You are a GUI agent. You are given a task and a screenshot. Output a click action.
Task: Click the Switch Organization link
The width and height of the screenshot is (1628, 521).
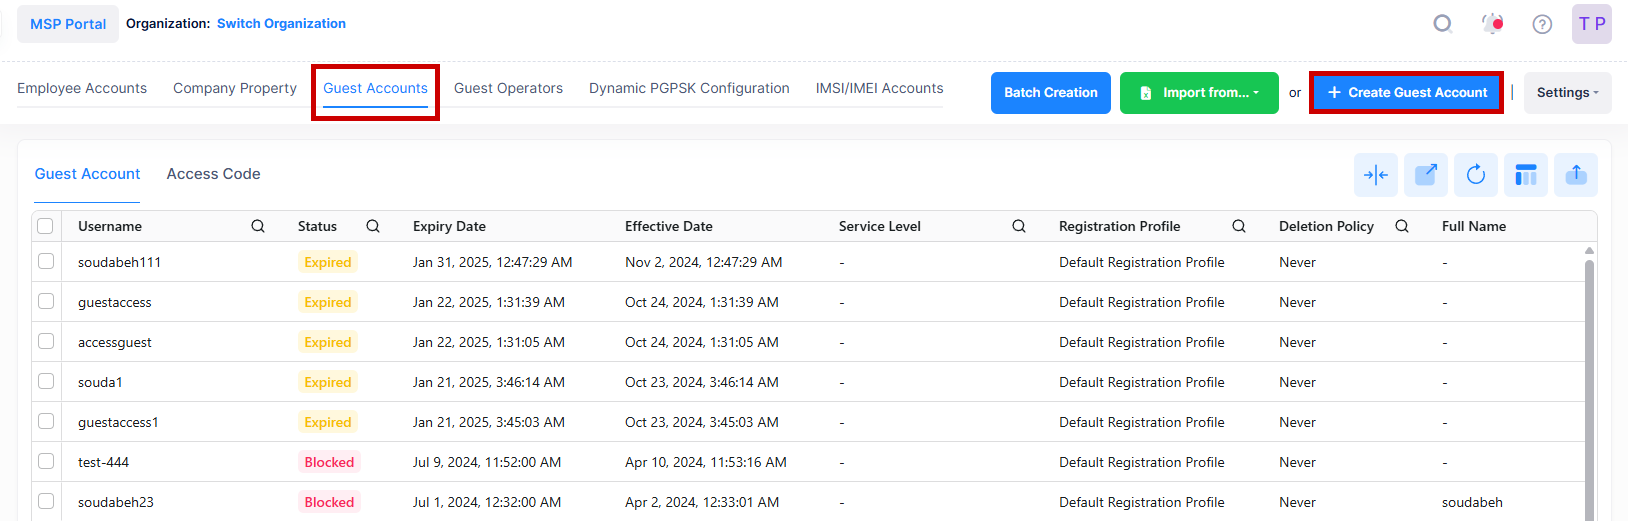(281, 23)
